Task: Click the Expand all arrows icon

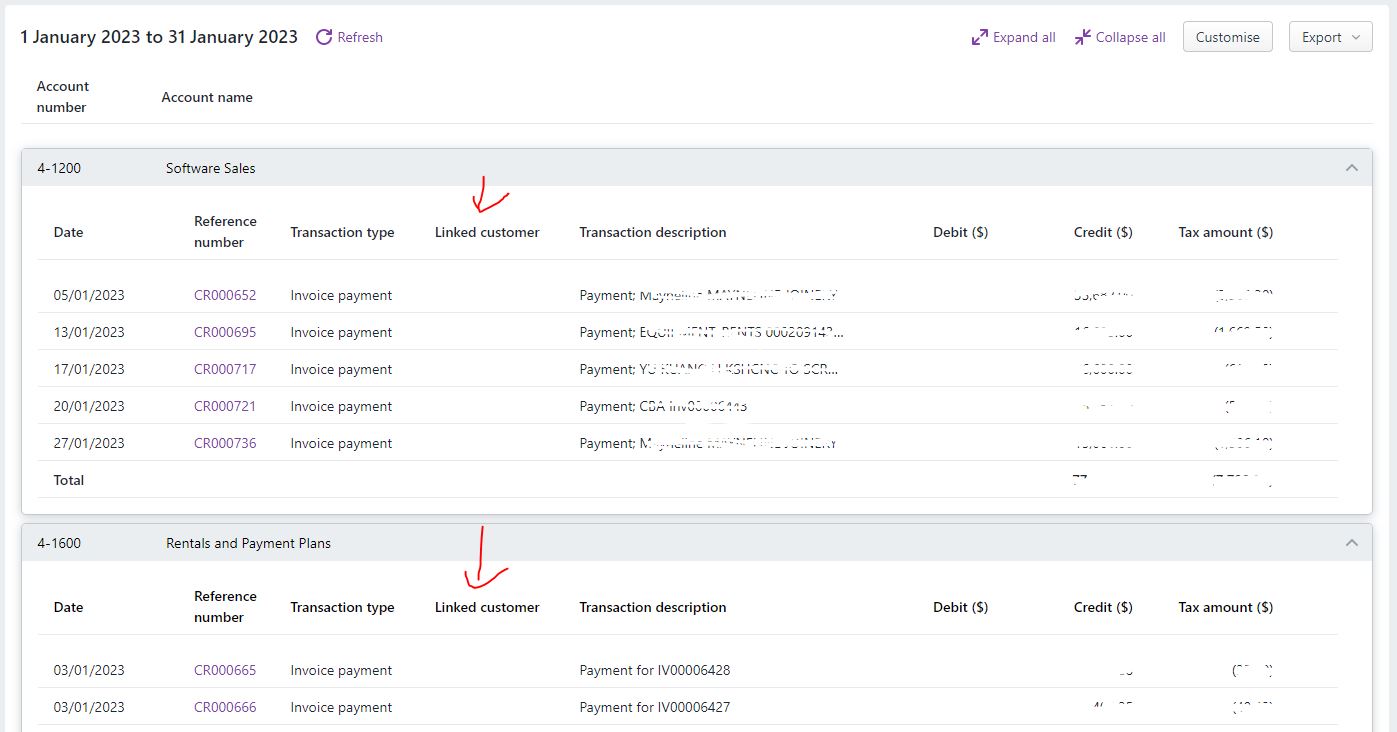Action: [980, 37]
